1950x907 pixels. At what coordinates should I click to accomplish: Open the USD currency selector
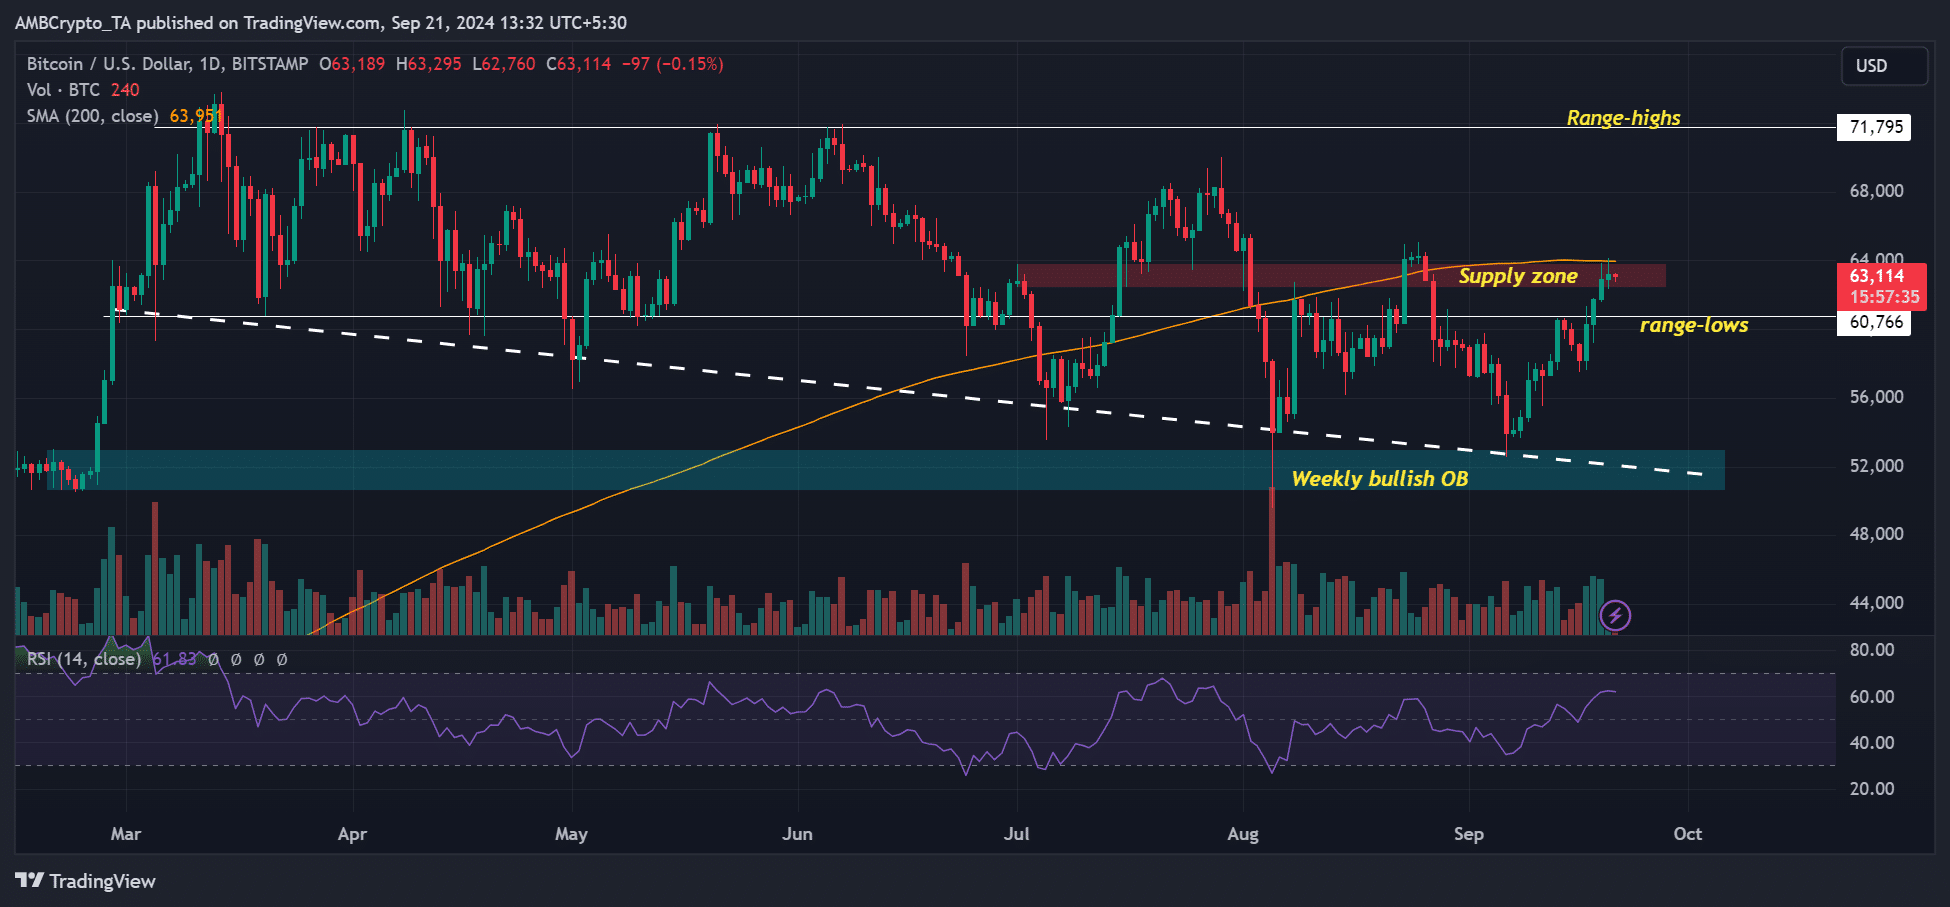point(1884,66)
